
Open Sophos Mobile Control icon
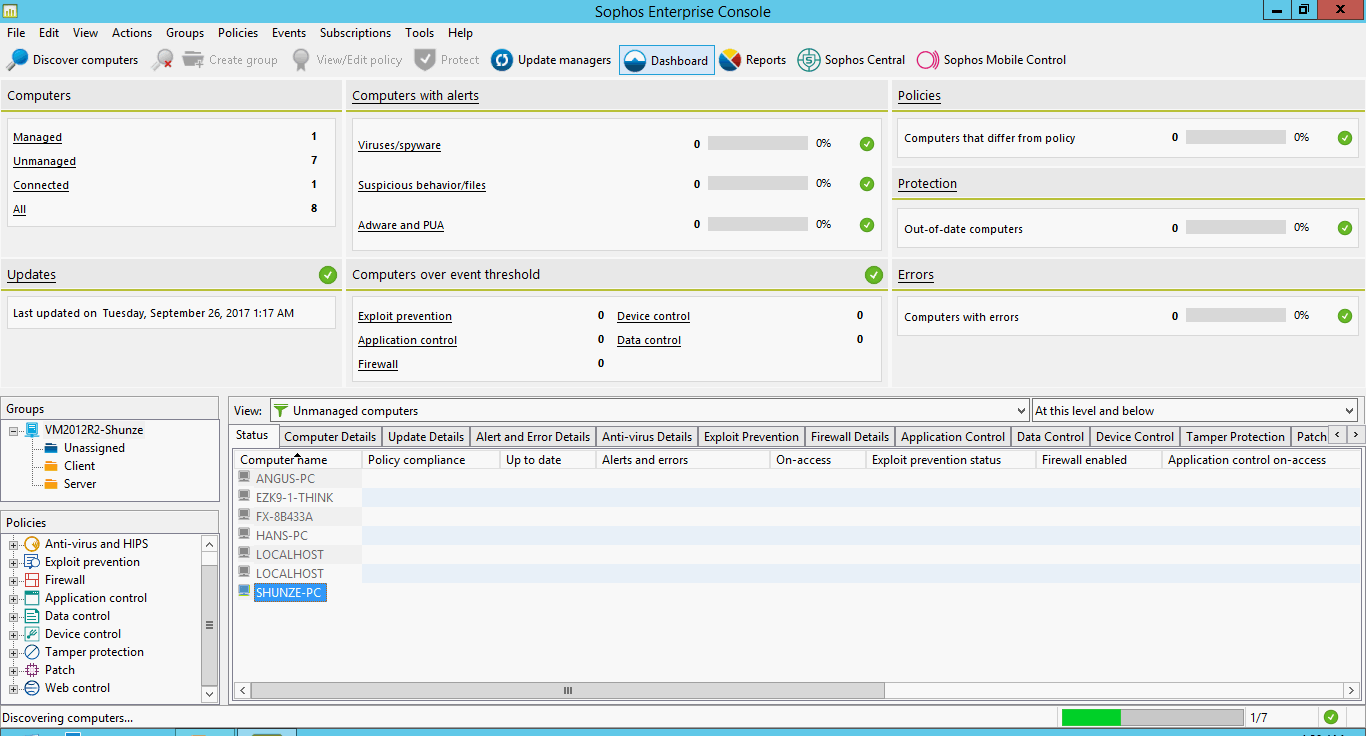coord(928,60)
